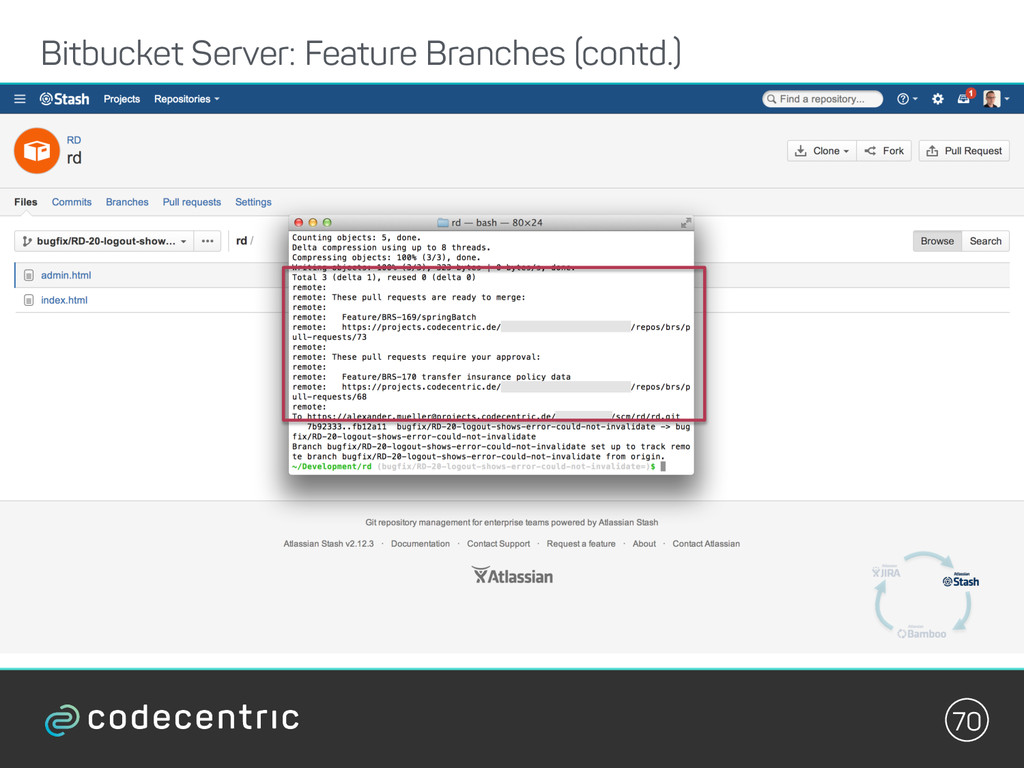
Task: Click the file icon beside admin.html
Action: [29, 275]
